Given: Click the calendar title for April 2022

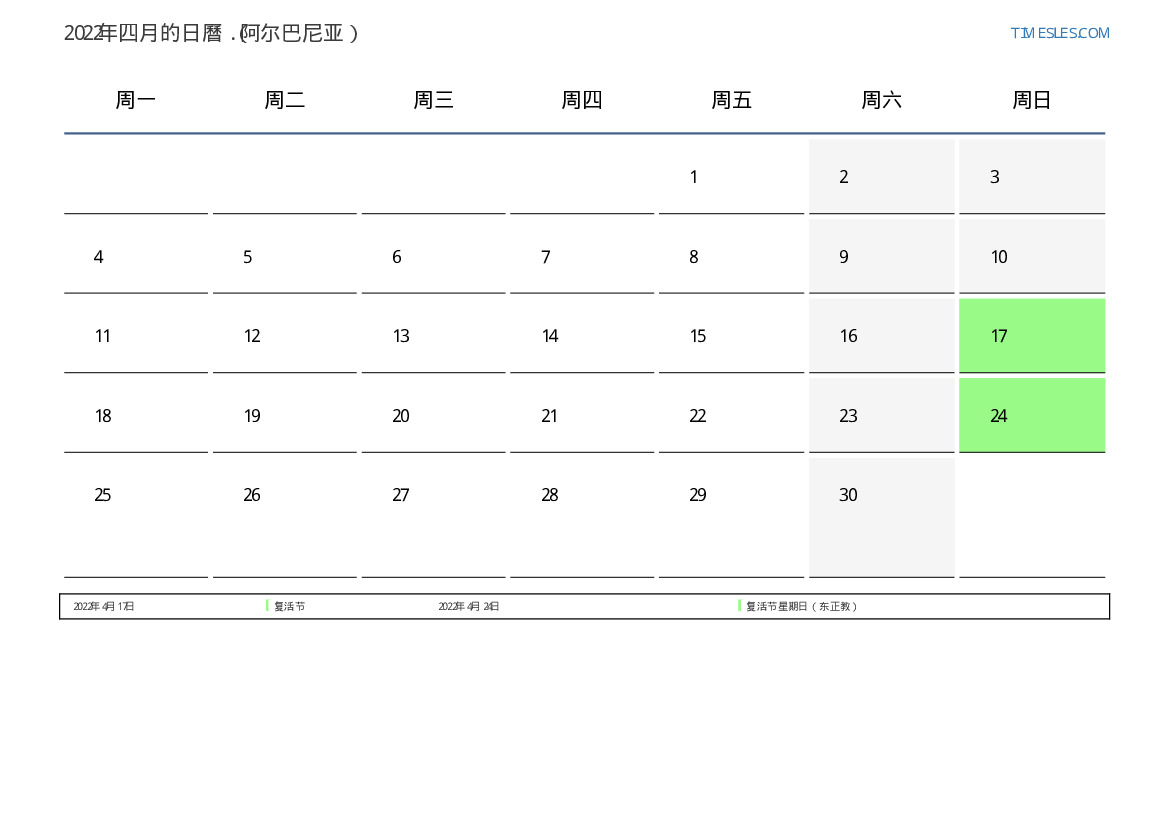Looking at the screenshot, I should (x=211, y=33).
